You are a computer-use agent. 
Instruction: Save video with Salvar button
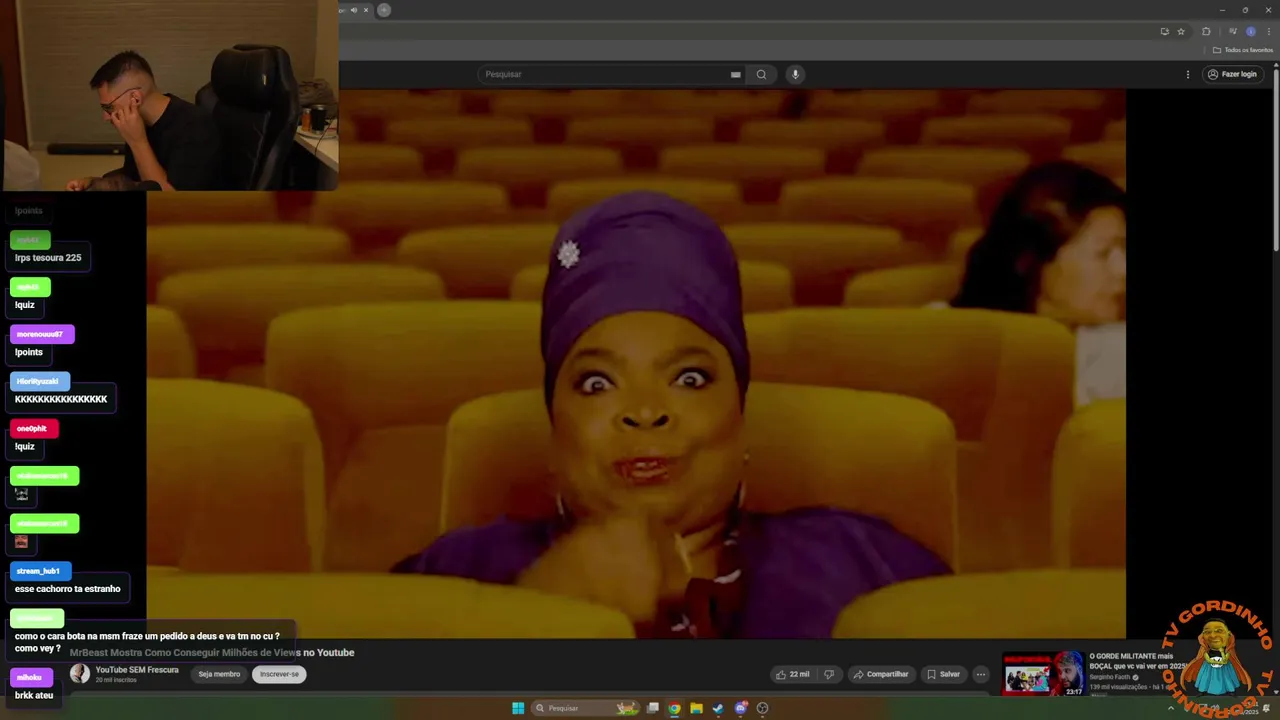click(943, 674)
